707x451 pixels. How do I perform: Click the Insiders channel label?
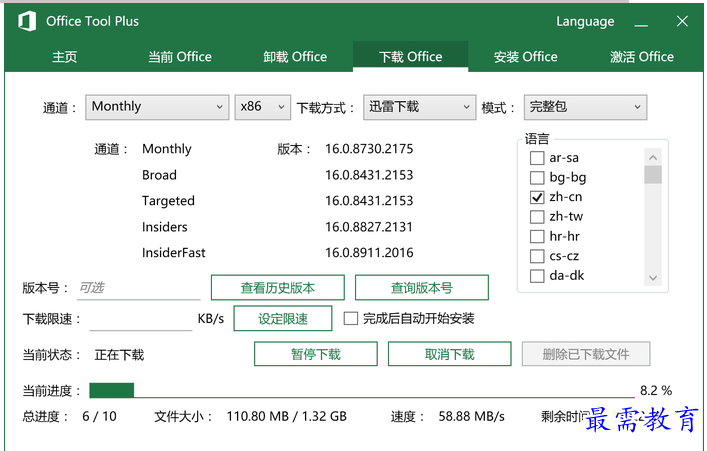pyautogui.click(x=165, y=227)
